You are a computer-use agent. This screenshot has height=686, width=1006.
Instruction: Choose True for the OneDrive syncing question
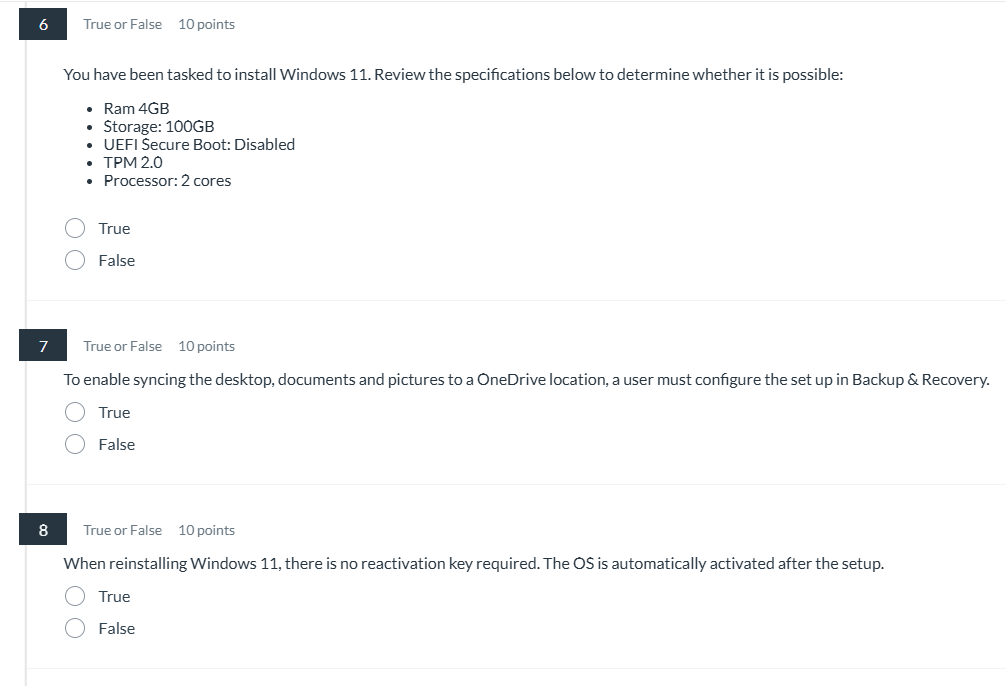coord(75,412)
